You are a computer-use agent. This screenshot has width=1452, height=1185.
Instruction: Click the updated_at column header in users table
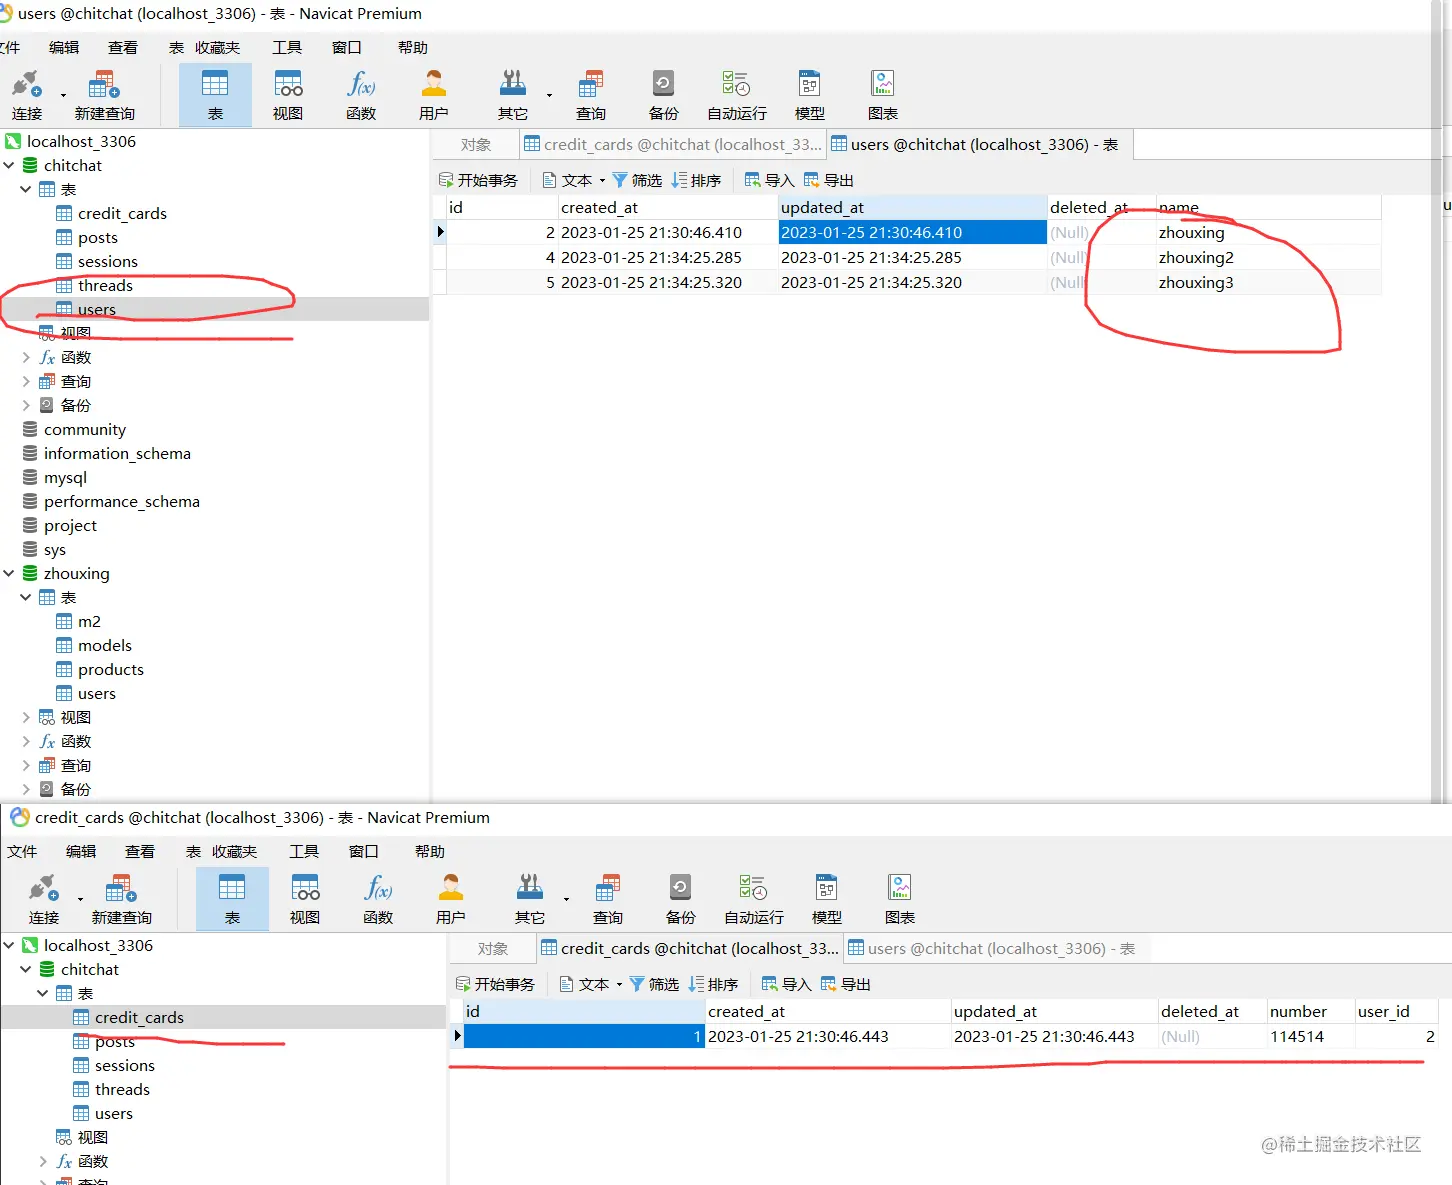[x=912, y=207]
